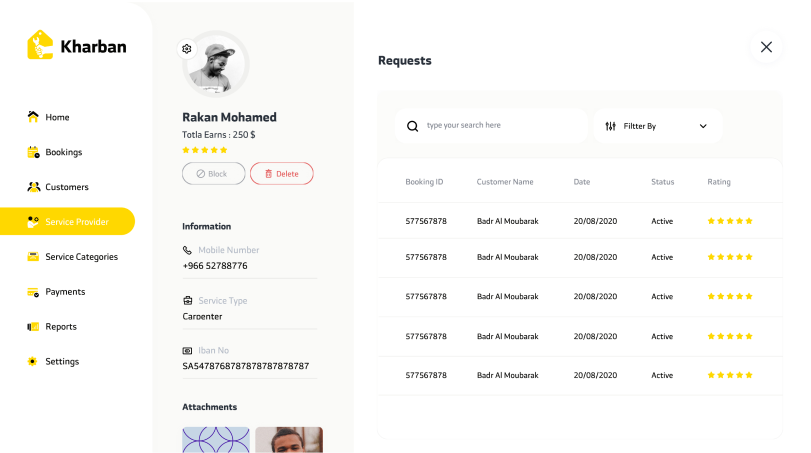Click the search magnifier icon
This screenshot has height=453, width=811.
(x=412, y=126)
